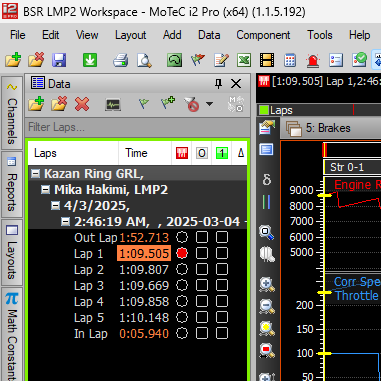Click the zoom in magnifier icon
The width and height of the screenshot is (381, 381).
point(267,285)
